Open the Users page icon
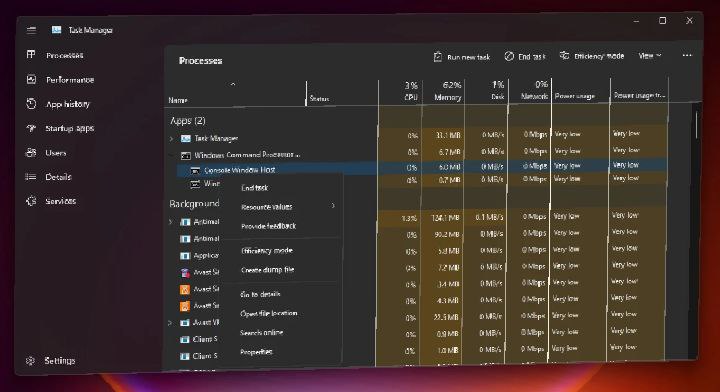720x392 pixels. pos(31,152)
